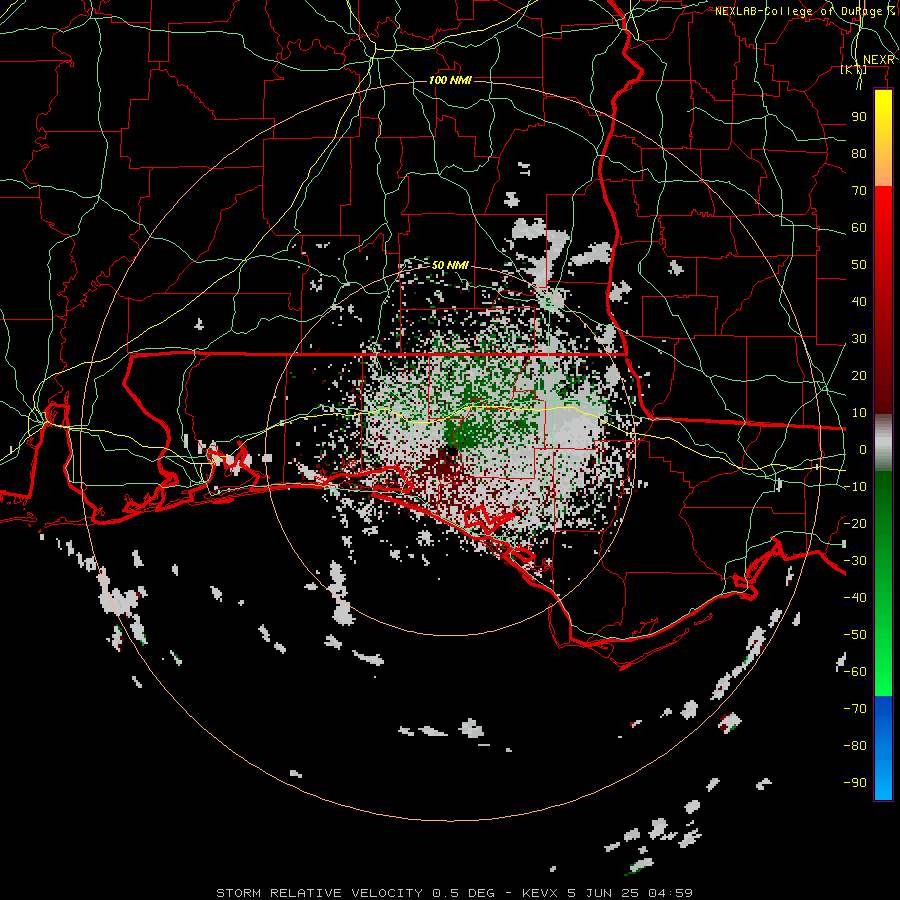Click the "30" value on velocity scale
The width and height of the screenshot is (900, 900).
(859, 339)
